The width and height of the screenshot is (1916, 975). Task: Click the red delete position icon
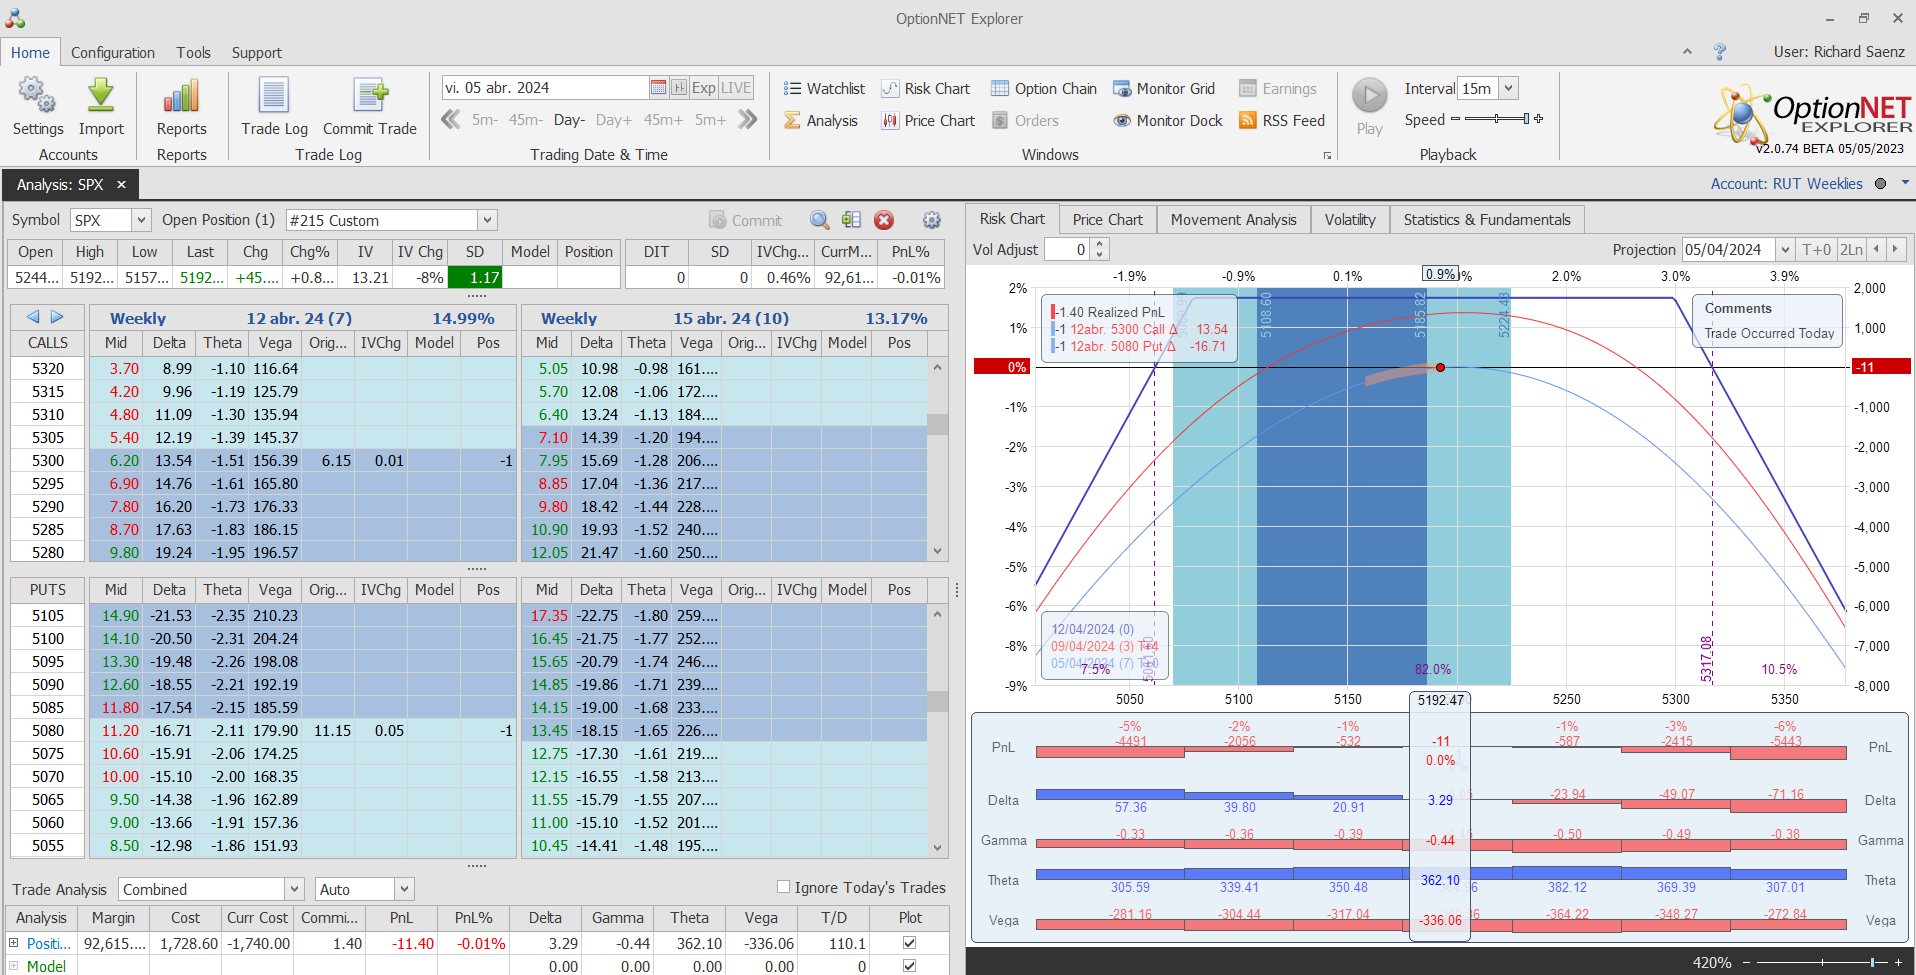coord(884,220)
